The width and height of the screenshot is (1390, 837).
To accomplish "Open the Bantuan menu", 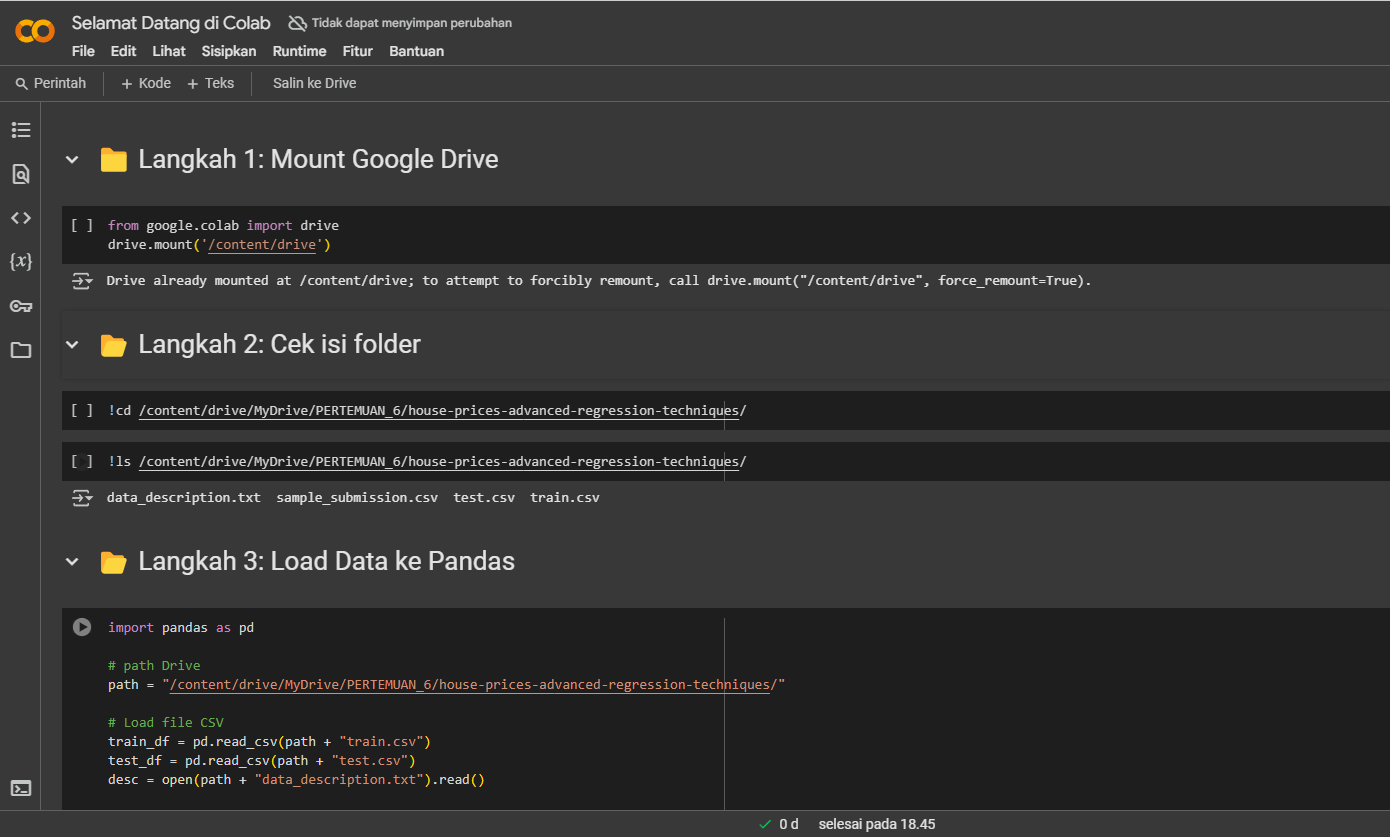I will [417, 51].
